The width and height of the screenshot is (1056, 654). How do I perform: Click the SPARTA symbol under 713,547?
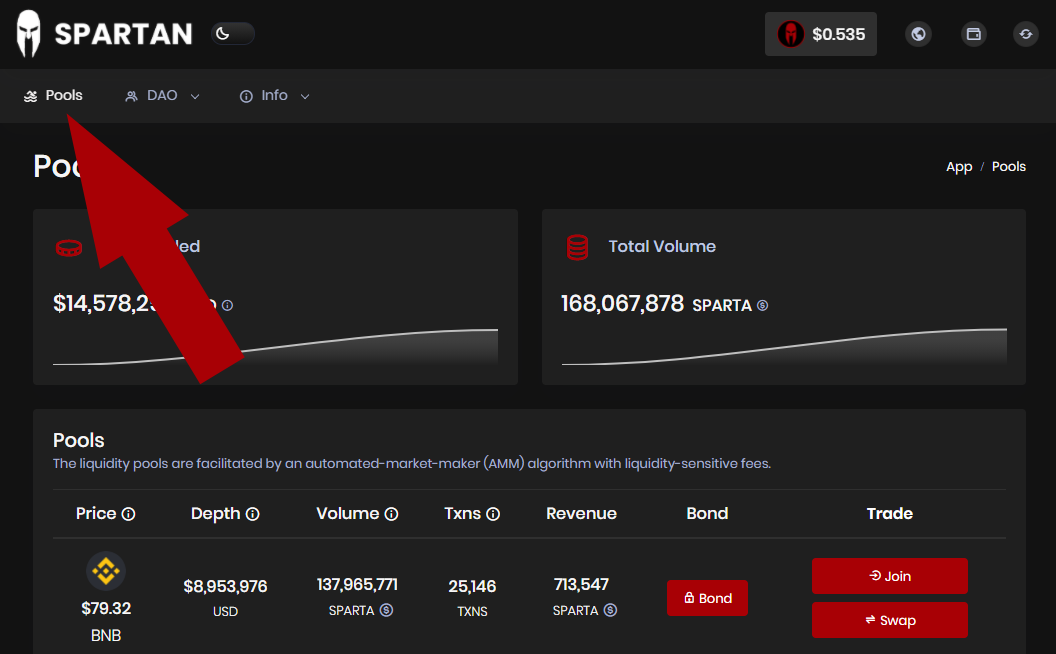pyautogui.click(x=610, y=610)
